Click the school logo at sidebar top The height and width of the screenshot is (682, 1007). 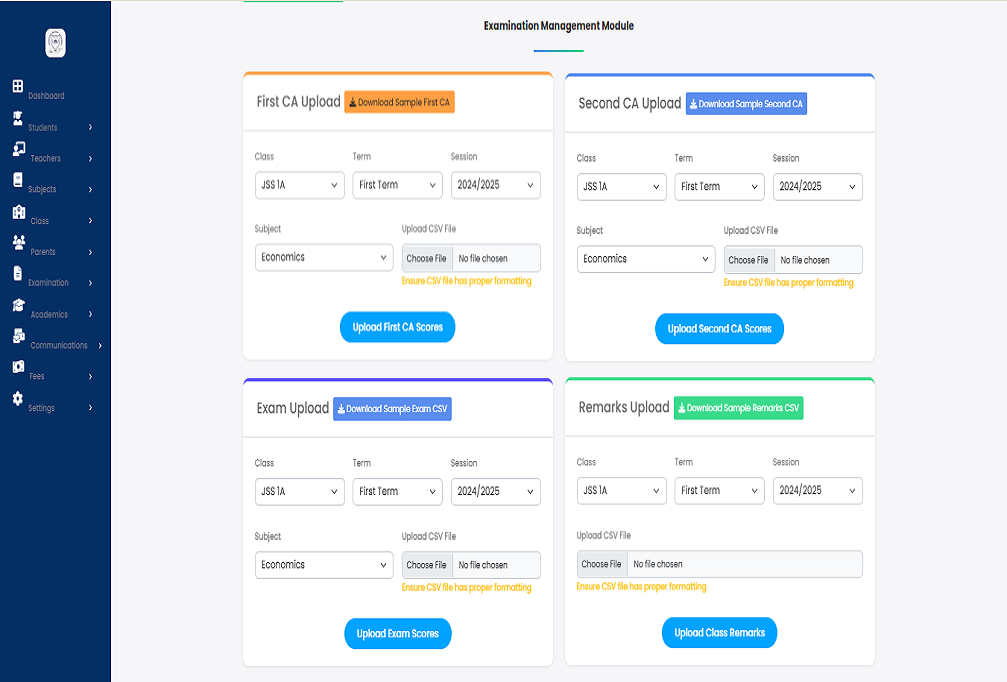point(55,43)
